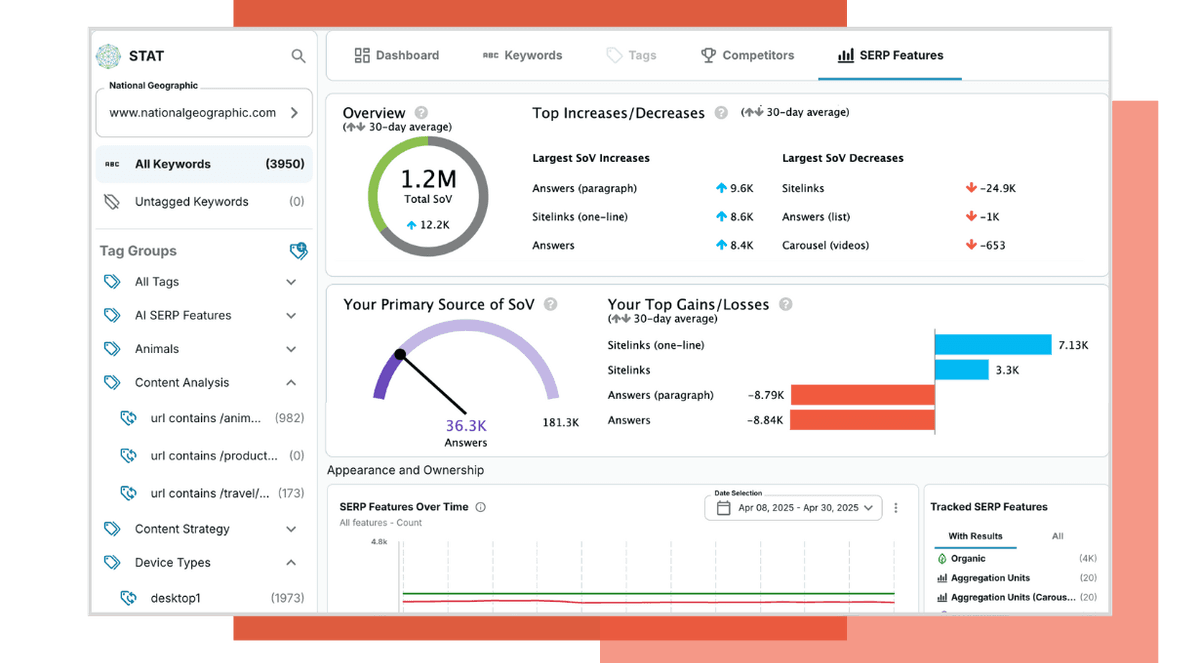Click help icon beside Your Top Gains/Losses
1200x663 pixels.
[x=785, y=305]
